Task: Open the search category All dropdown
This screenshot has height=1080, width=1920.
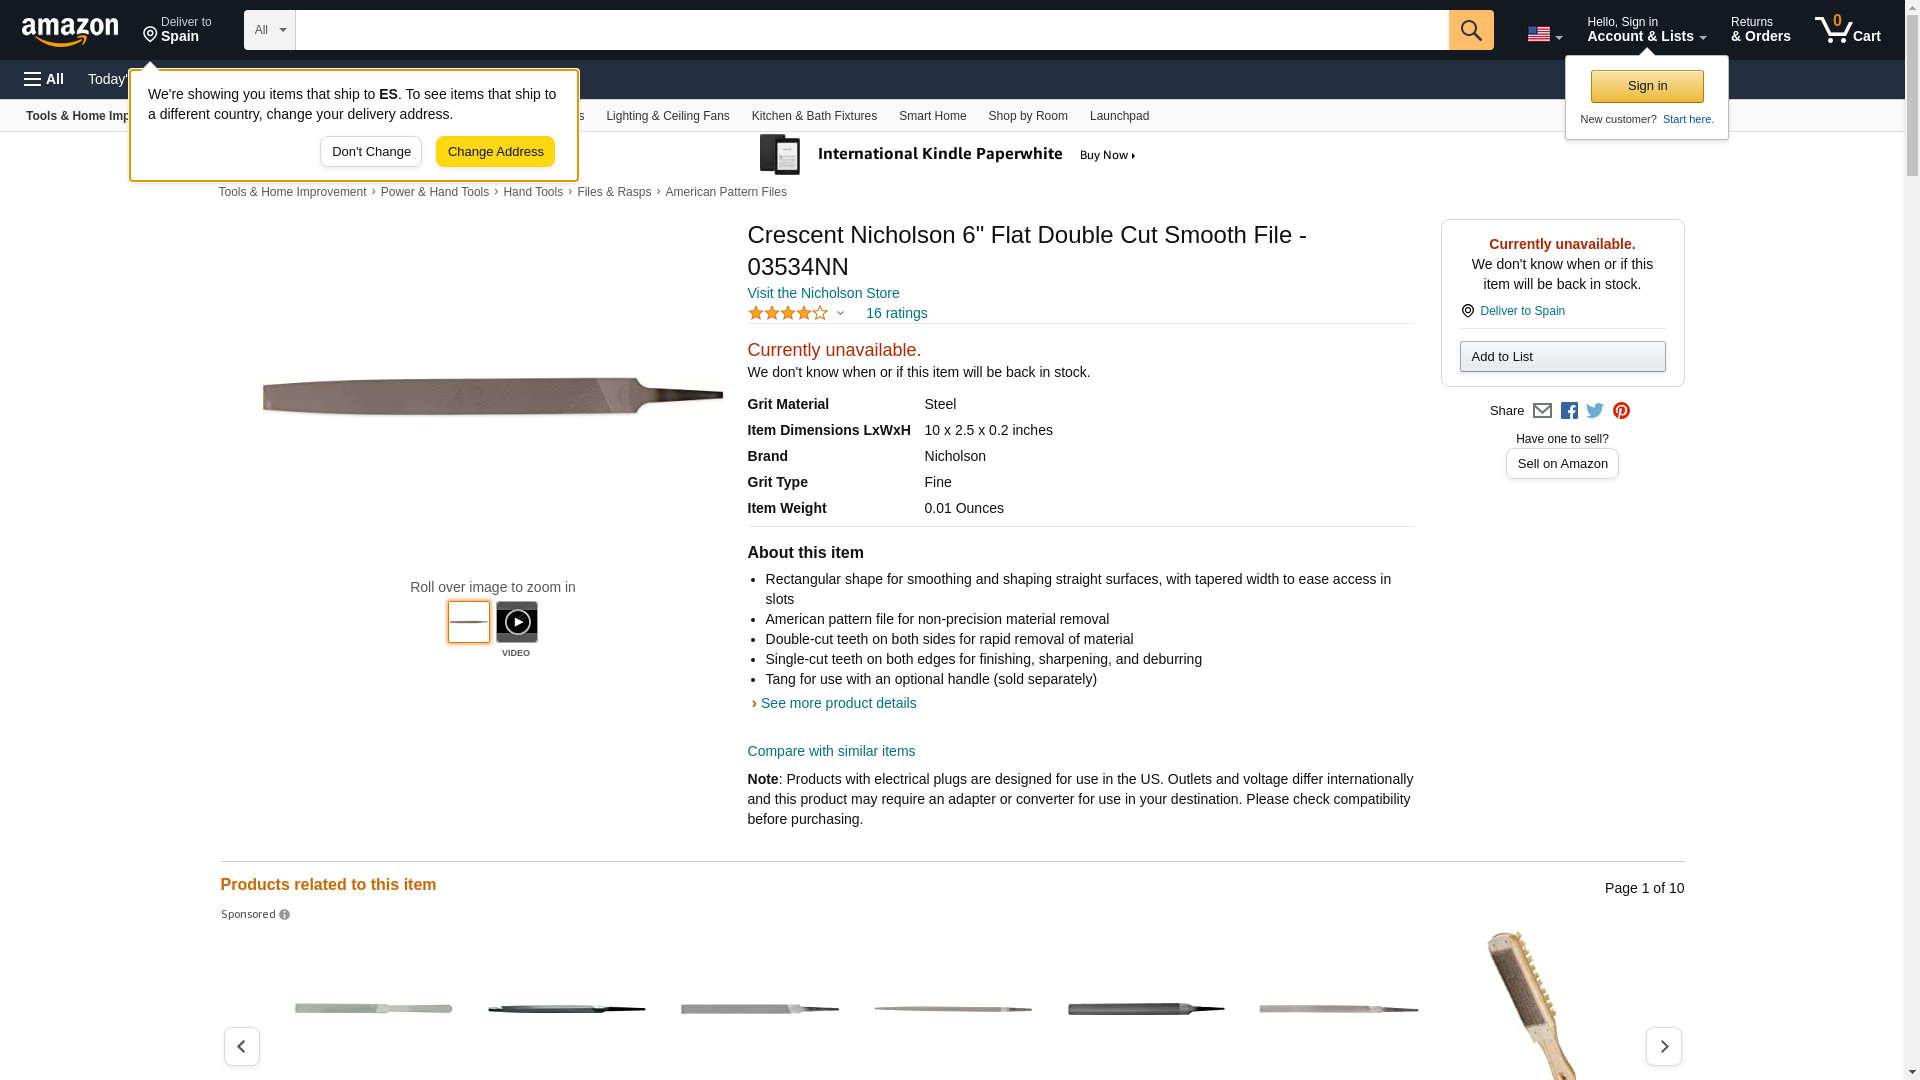Action: click(x=269, y=30)
